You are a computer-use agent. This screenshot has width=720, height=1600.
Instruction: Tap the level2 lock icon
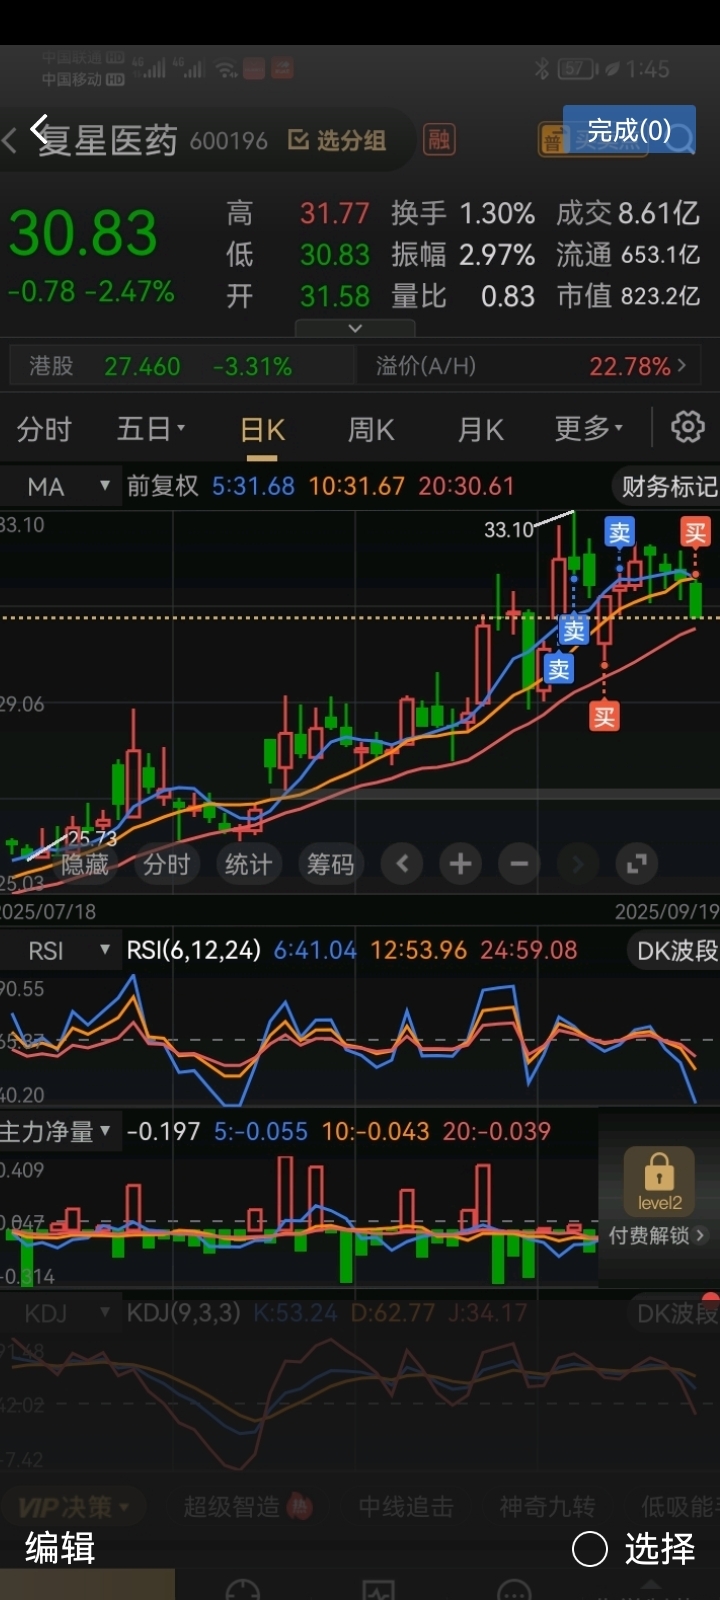[659, 1181]
